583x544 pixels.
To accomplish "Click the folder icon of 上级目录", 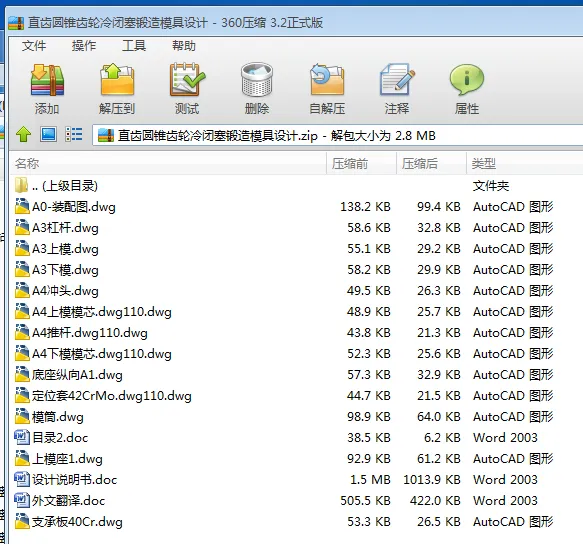I will click(x=21, y=185).
